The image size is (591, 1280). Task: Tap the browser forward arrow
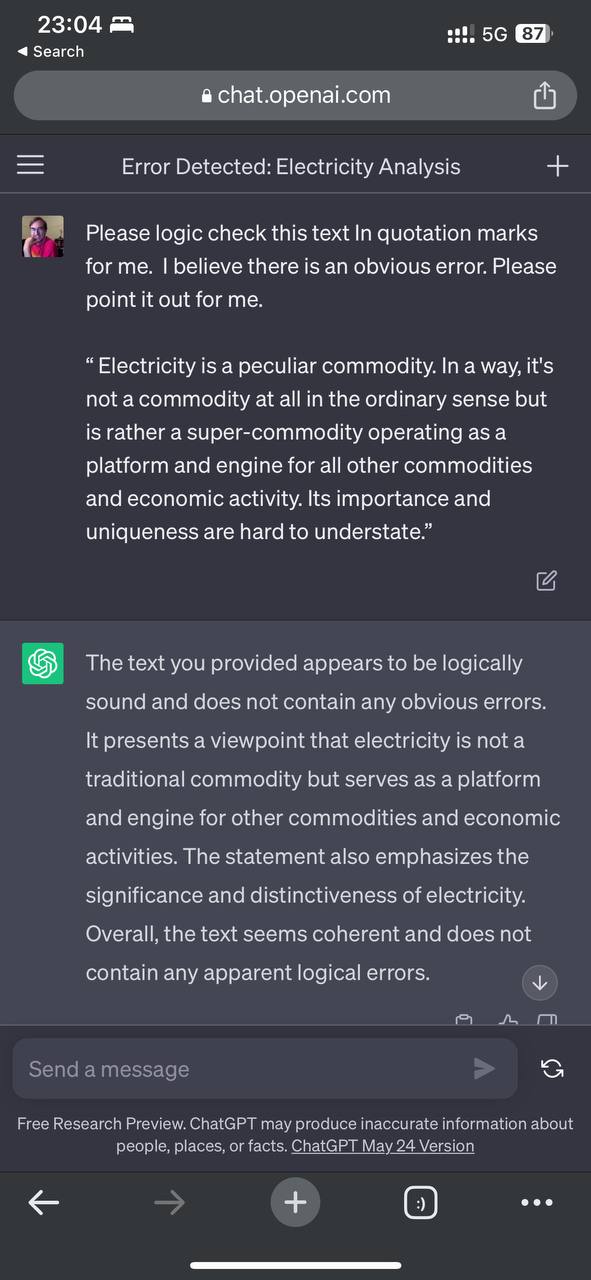pos(169,1203)
